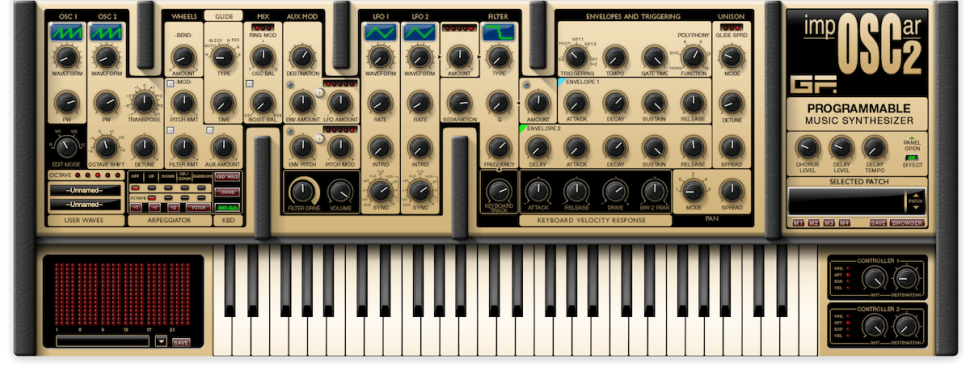Switch to the Glide tab
Image resolution: width=970 pixels, height=372 pixels.
coord(223,16)
